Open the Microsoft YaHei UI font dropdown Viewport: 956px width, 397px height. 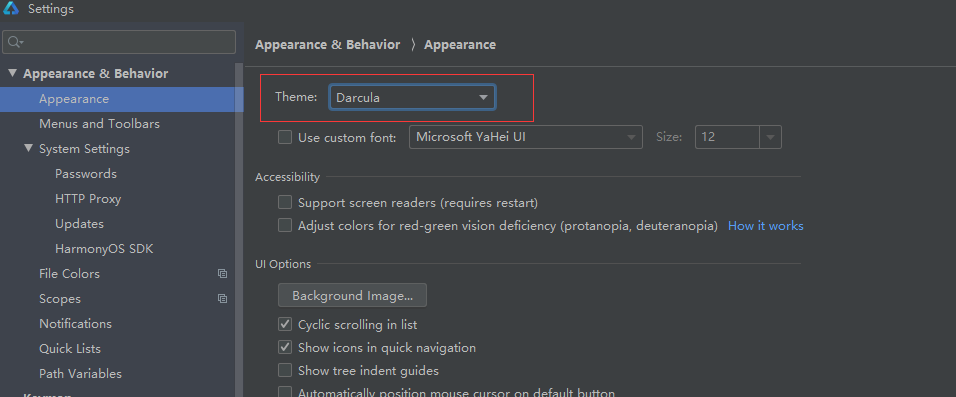tap(526, 137)
